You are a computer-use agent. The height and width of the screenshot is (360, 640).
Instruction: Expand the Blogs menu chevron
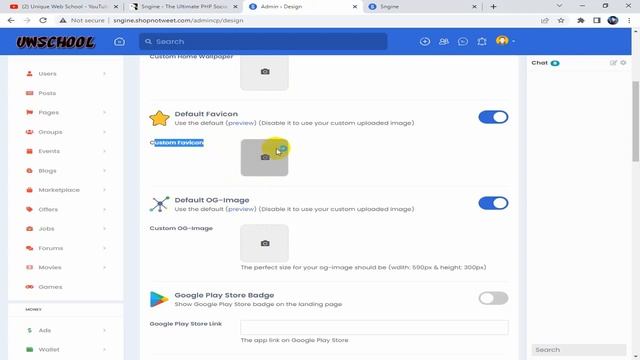click(x=104, y=171)
